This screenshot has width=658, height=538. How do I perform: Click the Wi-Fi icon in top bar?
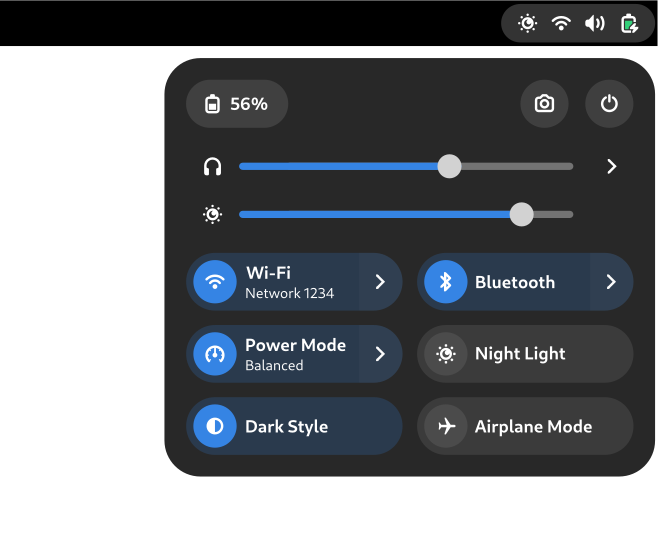pos(561,23)
